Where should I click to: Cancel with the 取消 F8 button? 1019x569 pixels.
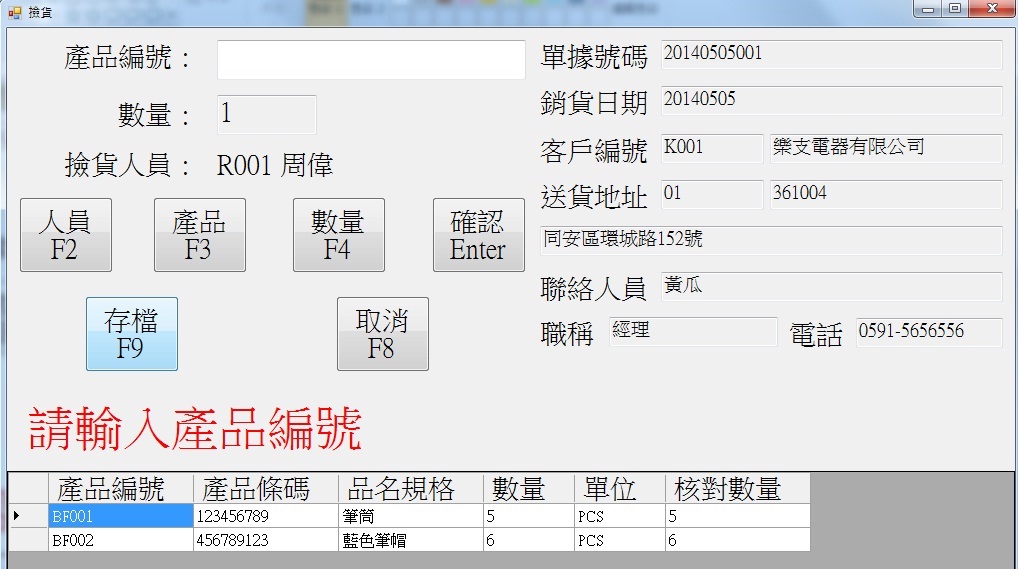382,334
